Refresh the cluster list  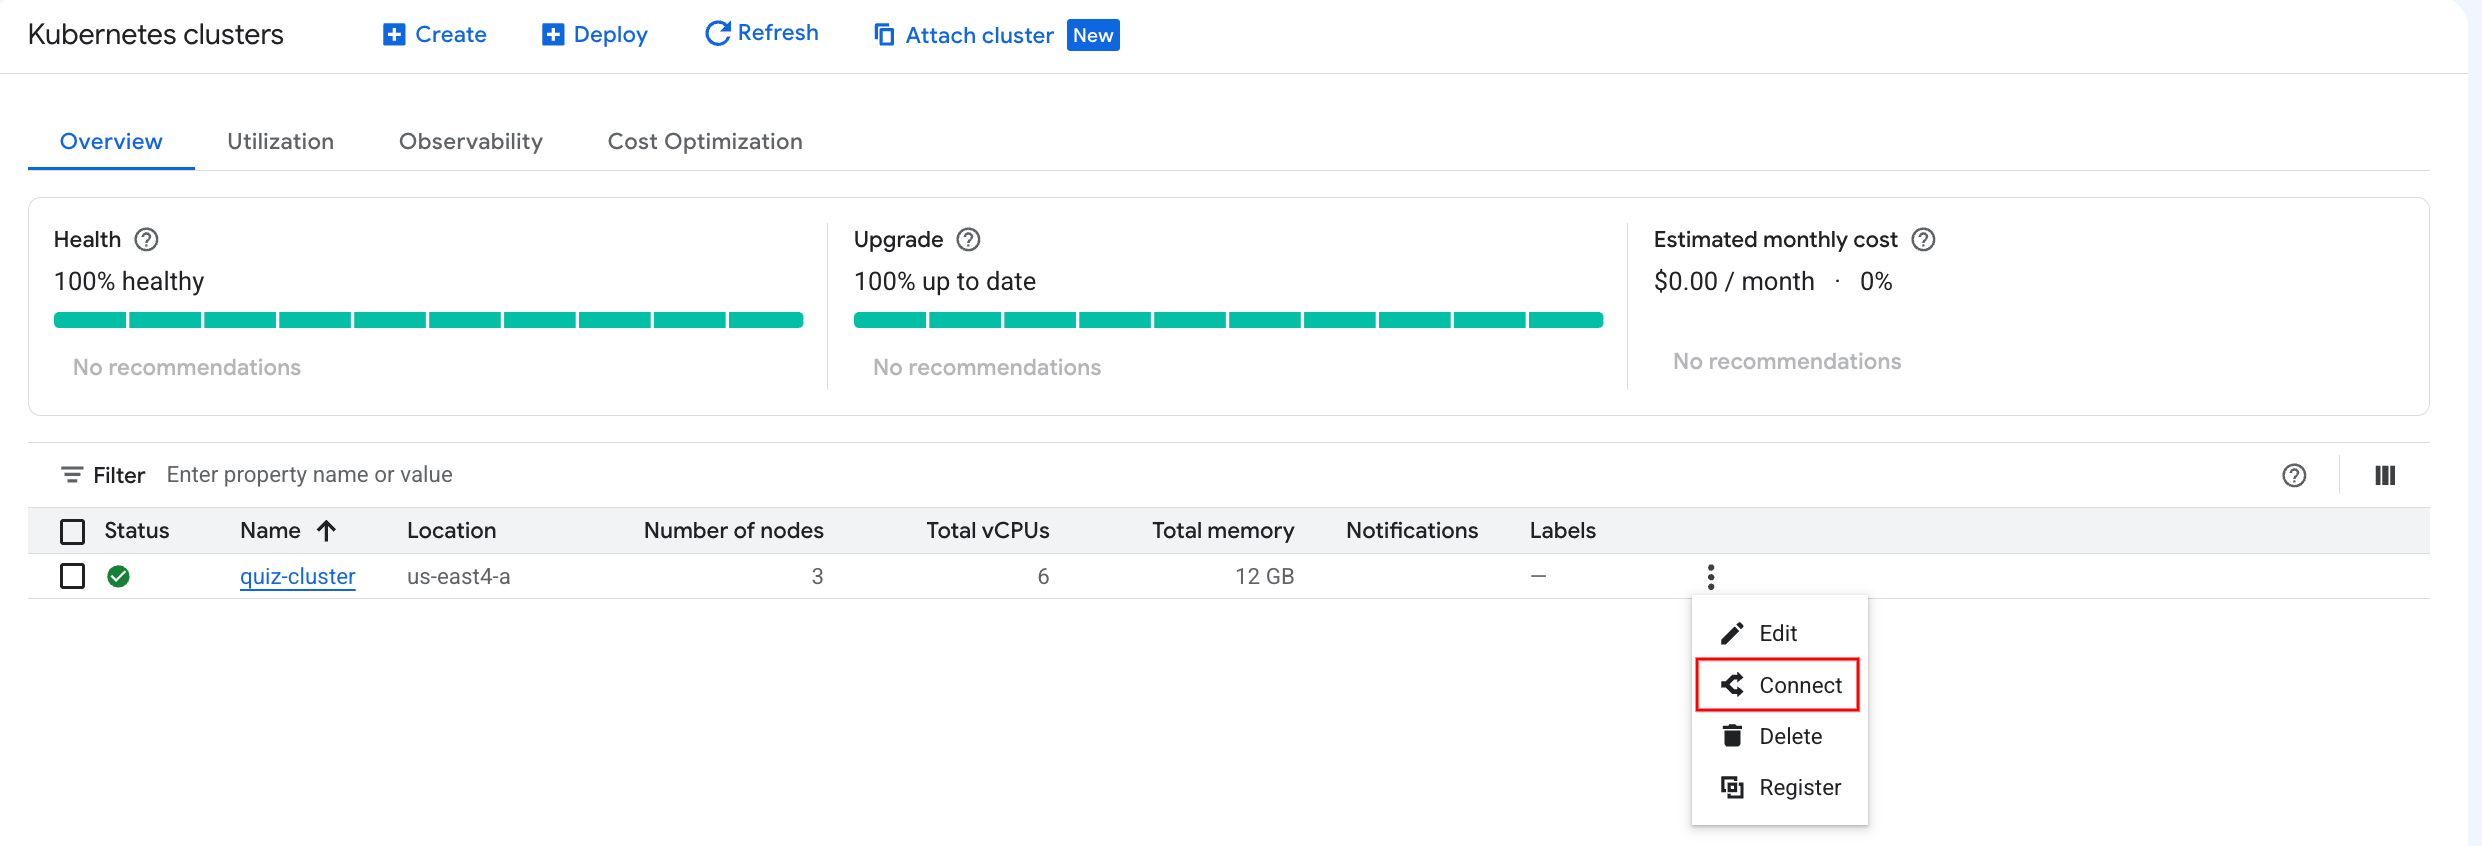tap(762, 33)
